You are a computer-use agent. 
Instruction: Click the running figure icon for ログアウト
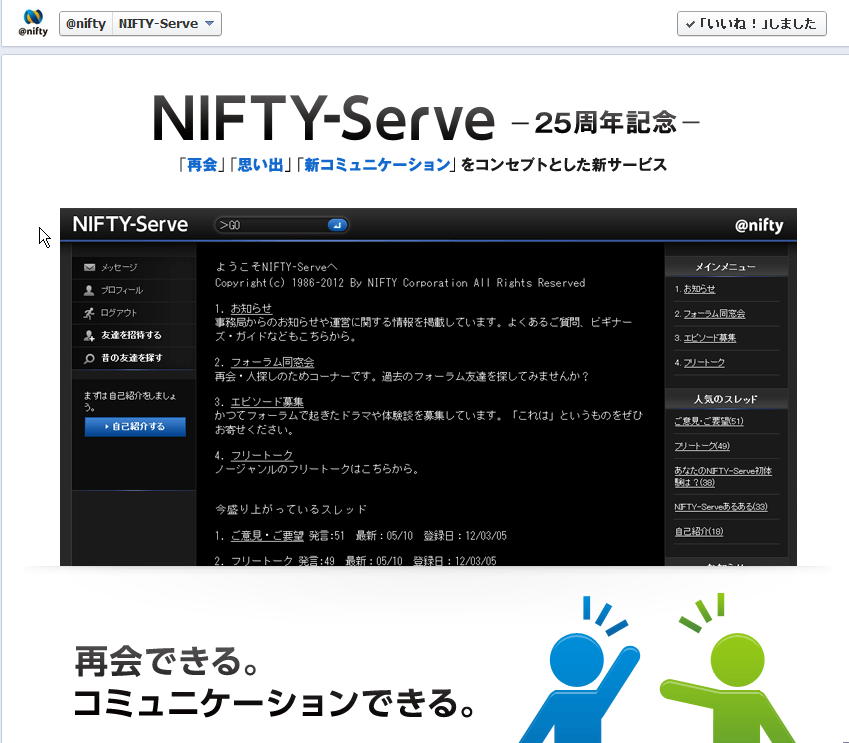pos(90,313)
